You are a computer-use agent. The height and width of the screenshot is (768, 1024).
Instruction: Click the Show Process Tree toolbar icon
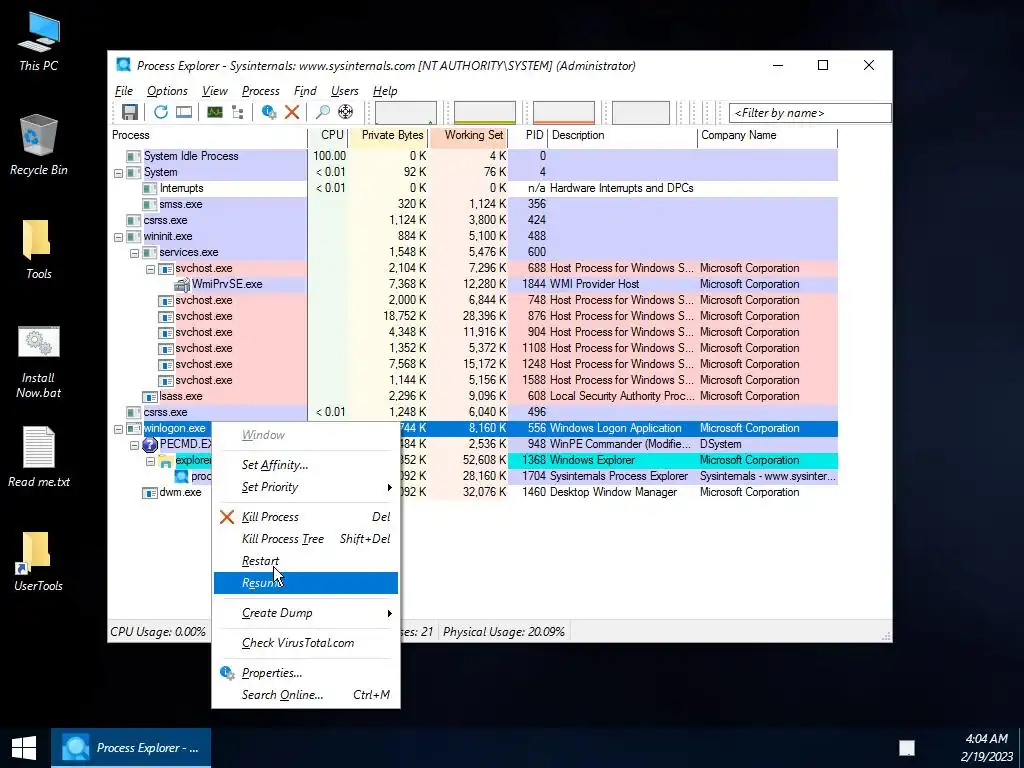click(x=238, y=112)
